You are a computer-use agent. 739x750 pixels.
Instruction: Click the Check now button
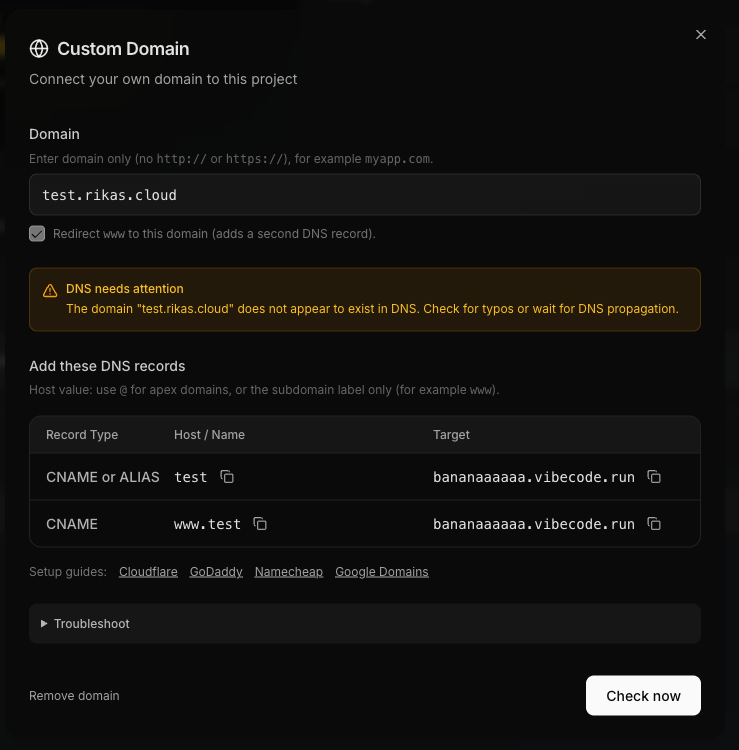[643, 696]
